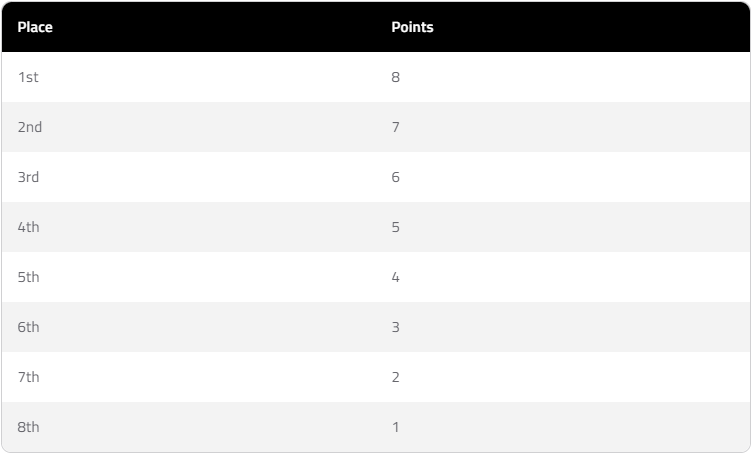The image size is (753, 455).
Task: Select the 1st place cell
Action: (x=28, y=77)
